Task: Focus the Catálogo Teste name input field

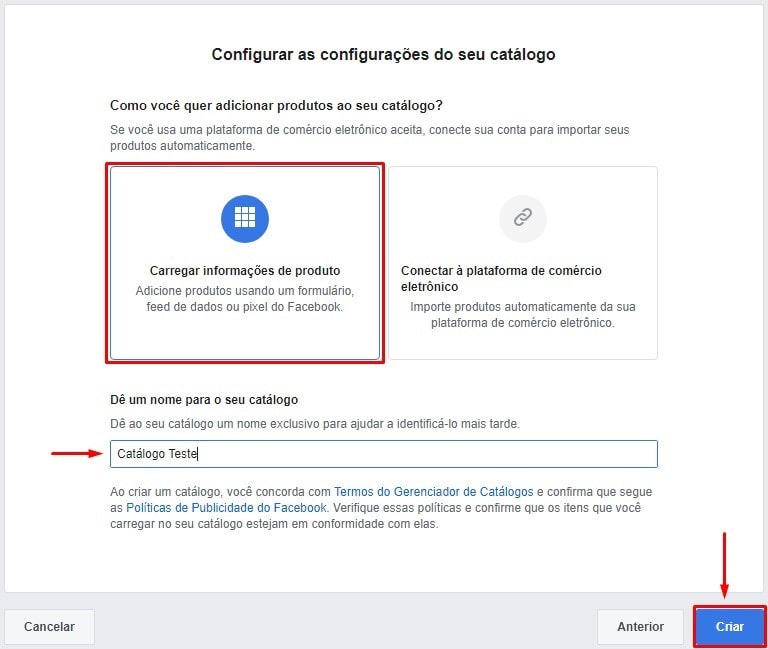Action: (x=384, y=454)
